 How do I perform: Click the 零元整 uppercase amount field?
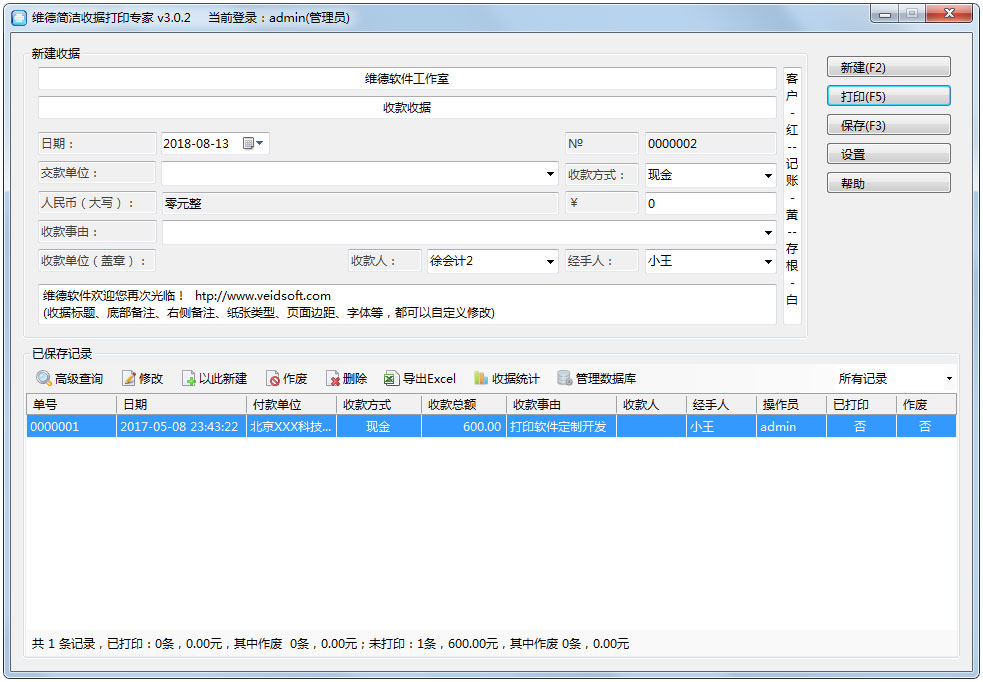(360, 204)
